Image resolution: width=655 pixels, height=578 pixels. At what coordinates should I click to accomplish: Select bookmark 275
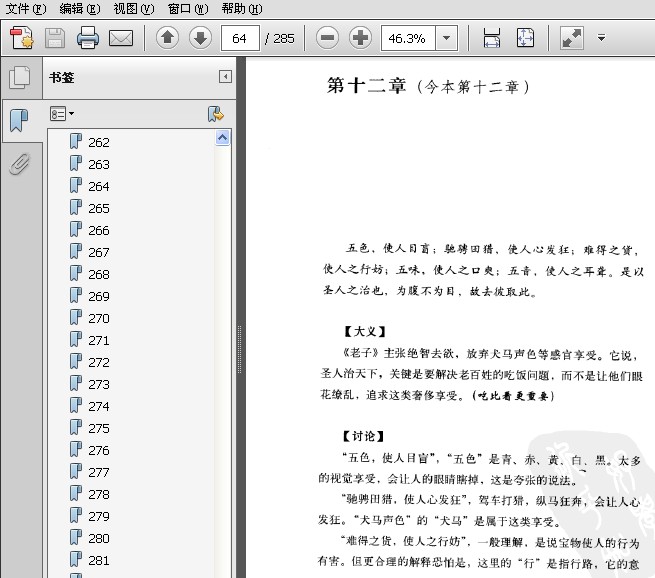[x=99, y=428]
